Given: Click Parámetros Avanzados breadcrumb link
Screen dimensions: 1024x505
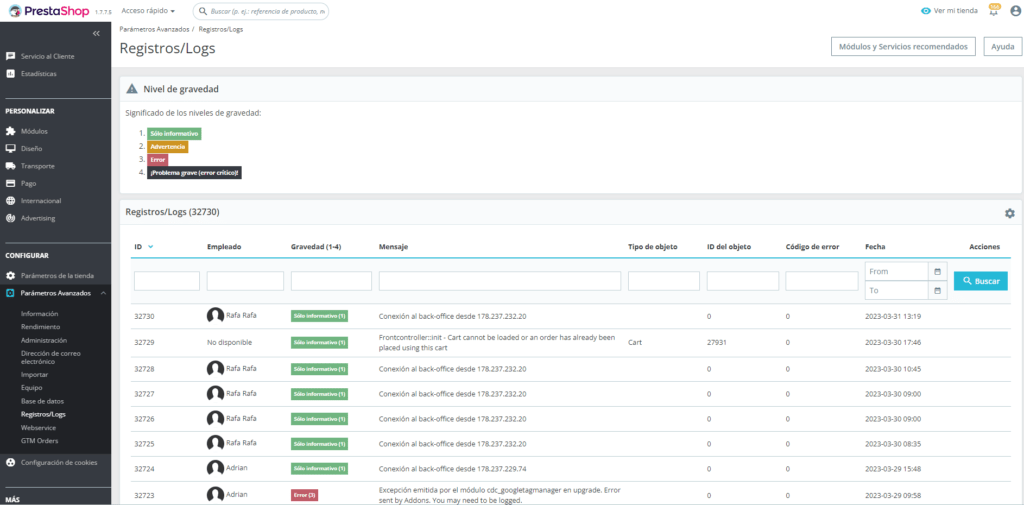Looking at the screenshot, I should pyautogui.click(x=154, y=30).
